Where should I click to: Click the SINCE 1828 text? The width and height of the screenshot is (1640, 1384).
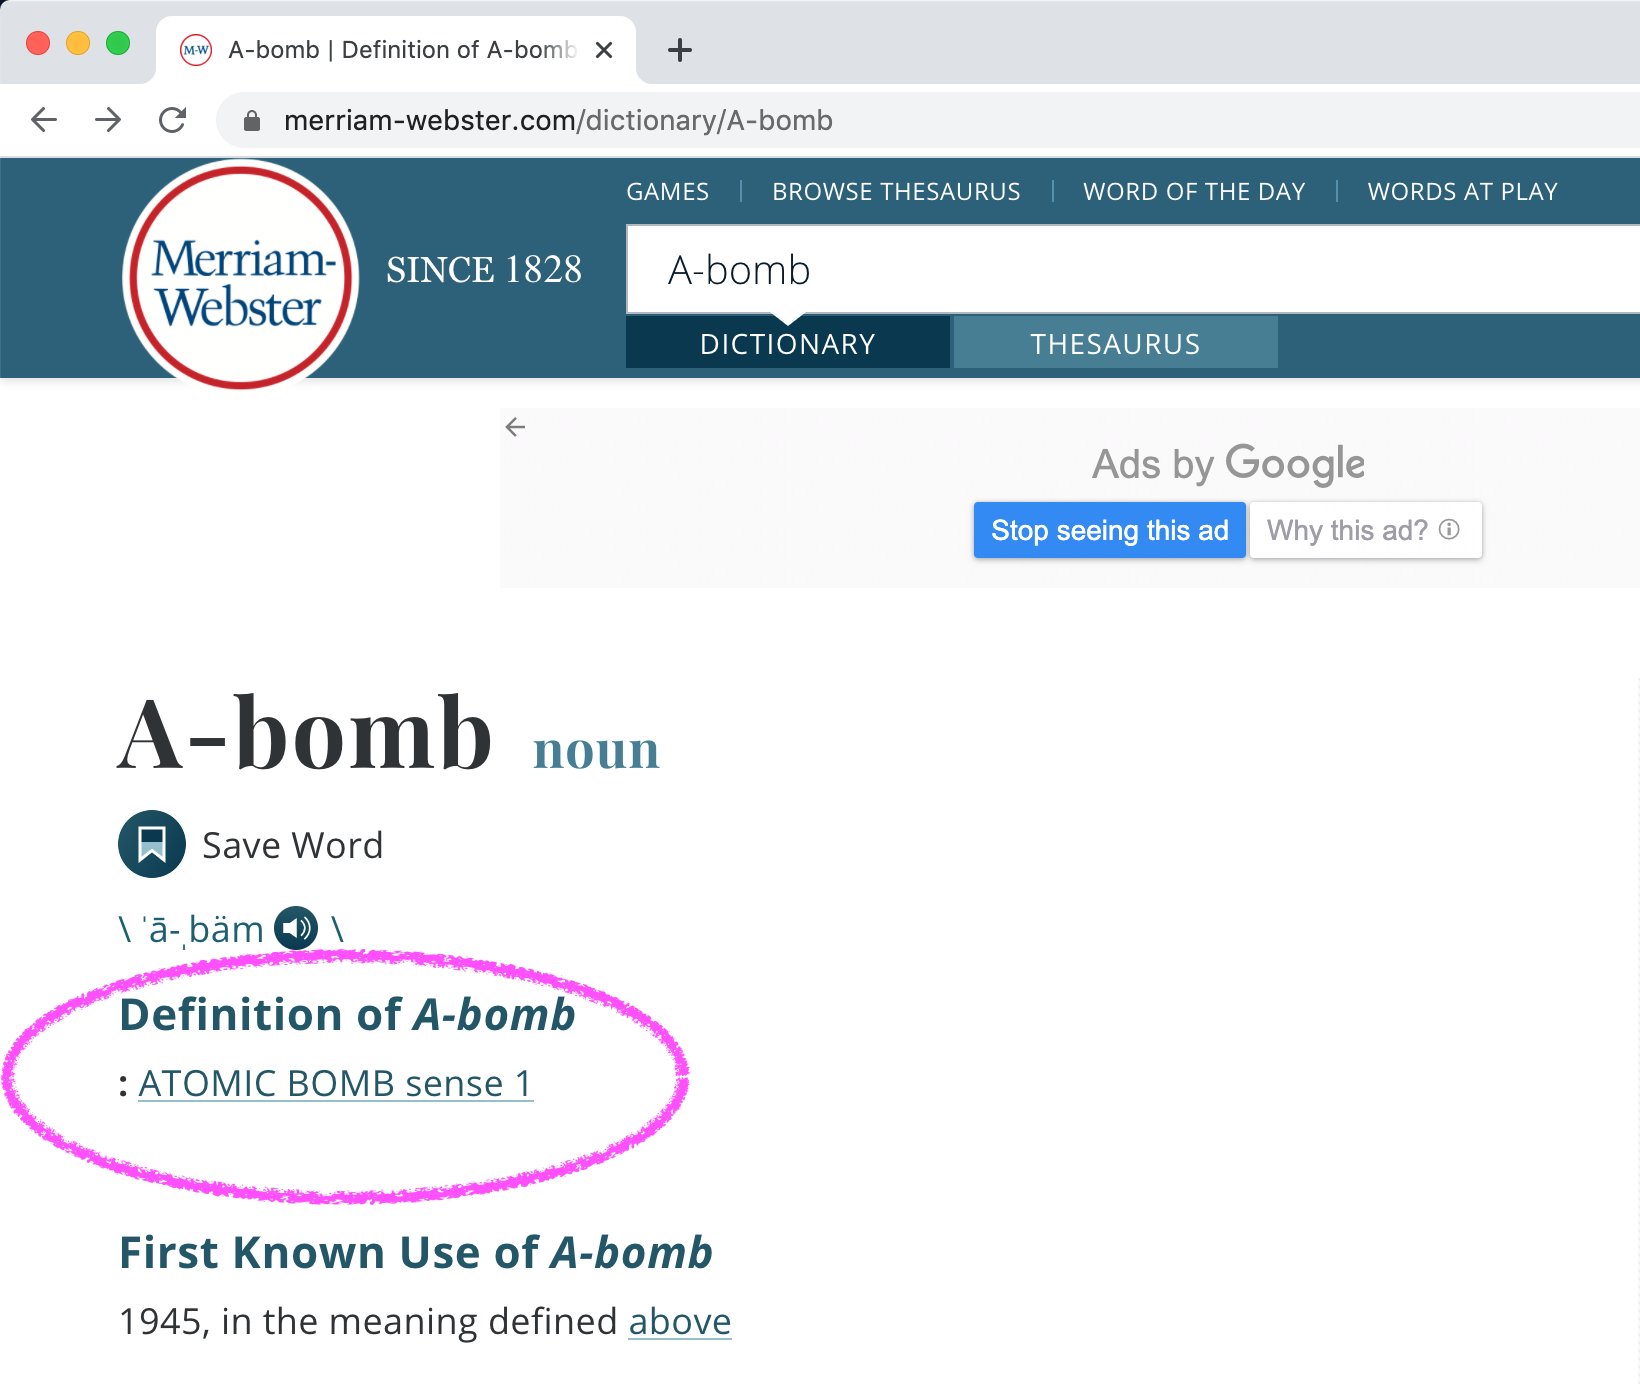tap(484, 270)
